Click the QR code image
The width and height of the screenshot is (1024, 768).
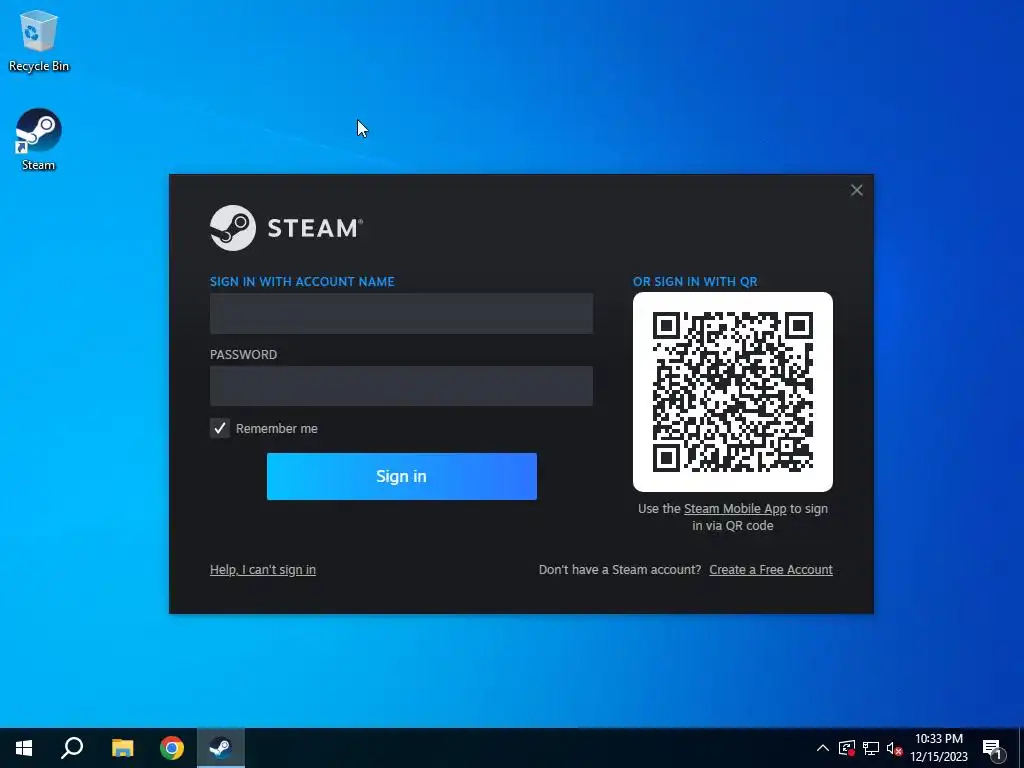(733, 392)
